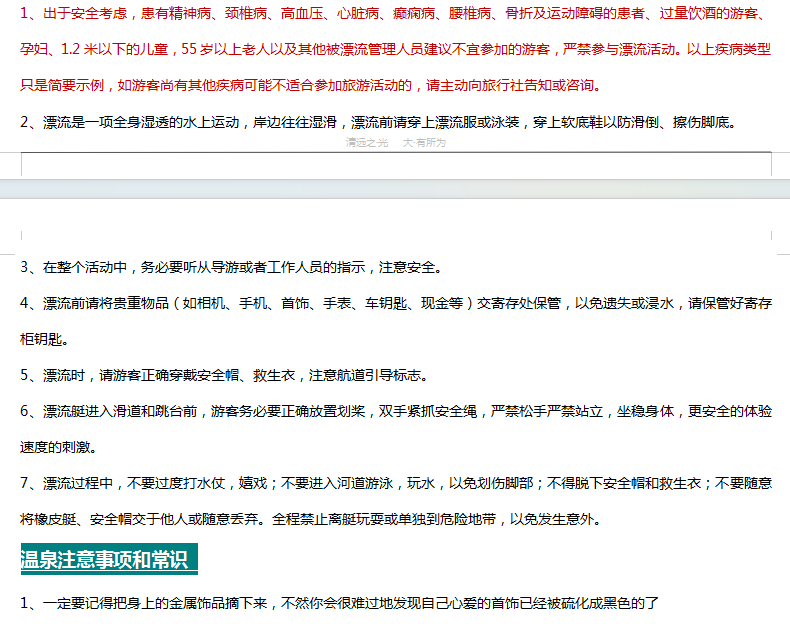The width and height of the screenshot is (790, 629).
Task: Click item 3 '在整个活动中，务必要听从导游'
Action: coord(232,267)
